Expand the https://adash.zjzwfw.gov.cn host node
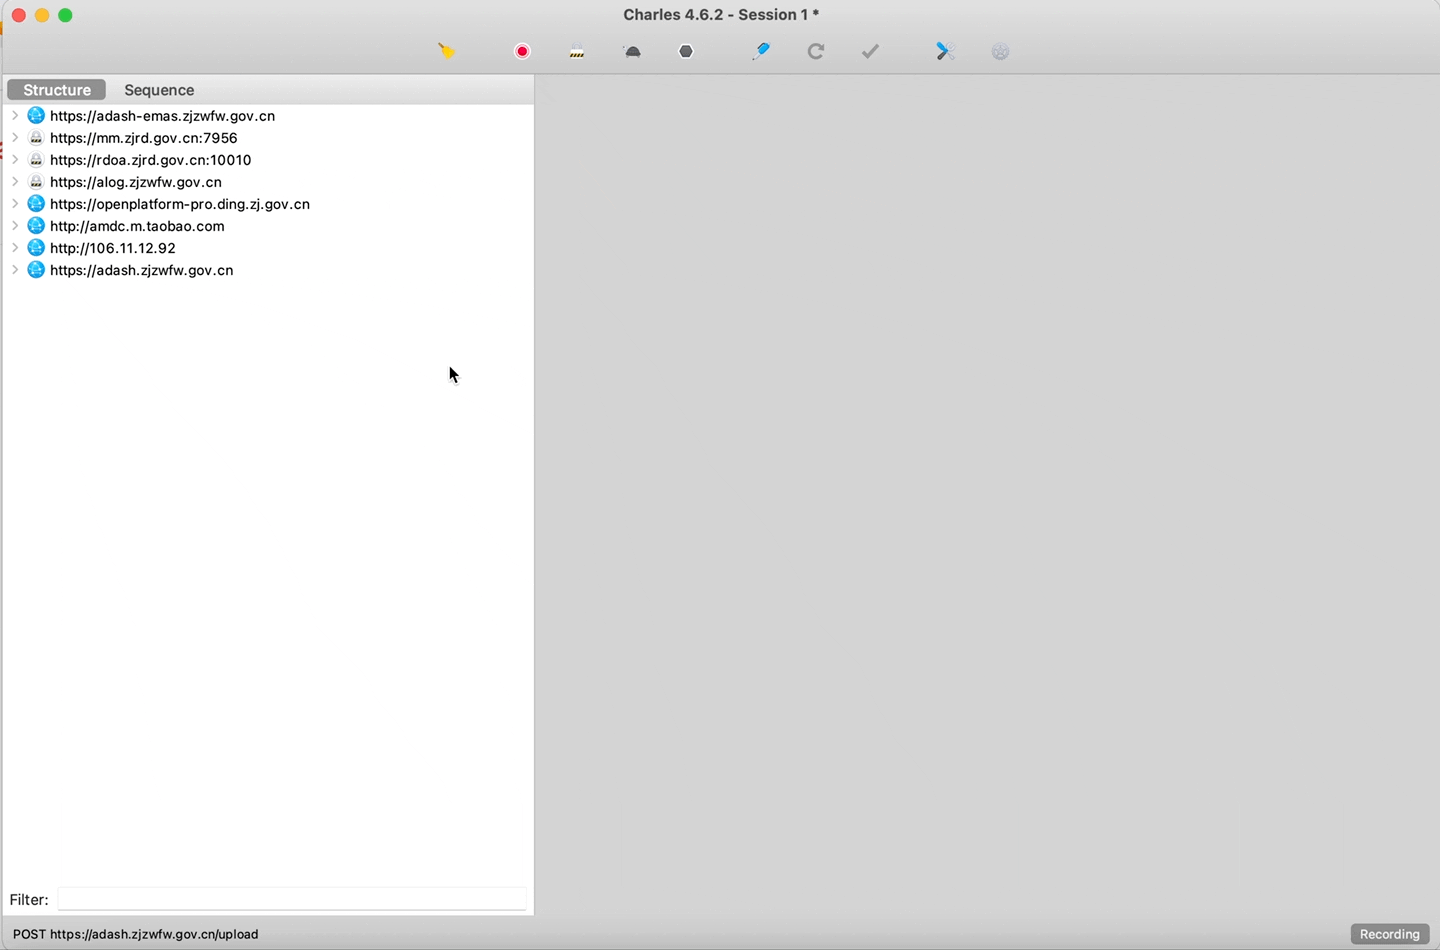Viewport: 1440px width, 950px height. click(x=15, y=270)
